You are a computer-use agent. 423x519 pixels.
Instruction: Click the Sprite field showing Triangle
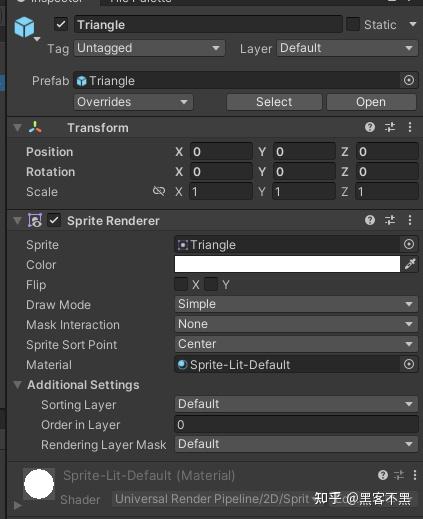pos(287,245)
